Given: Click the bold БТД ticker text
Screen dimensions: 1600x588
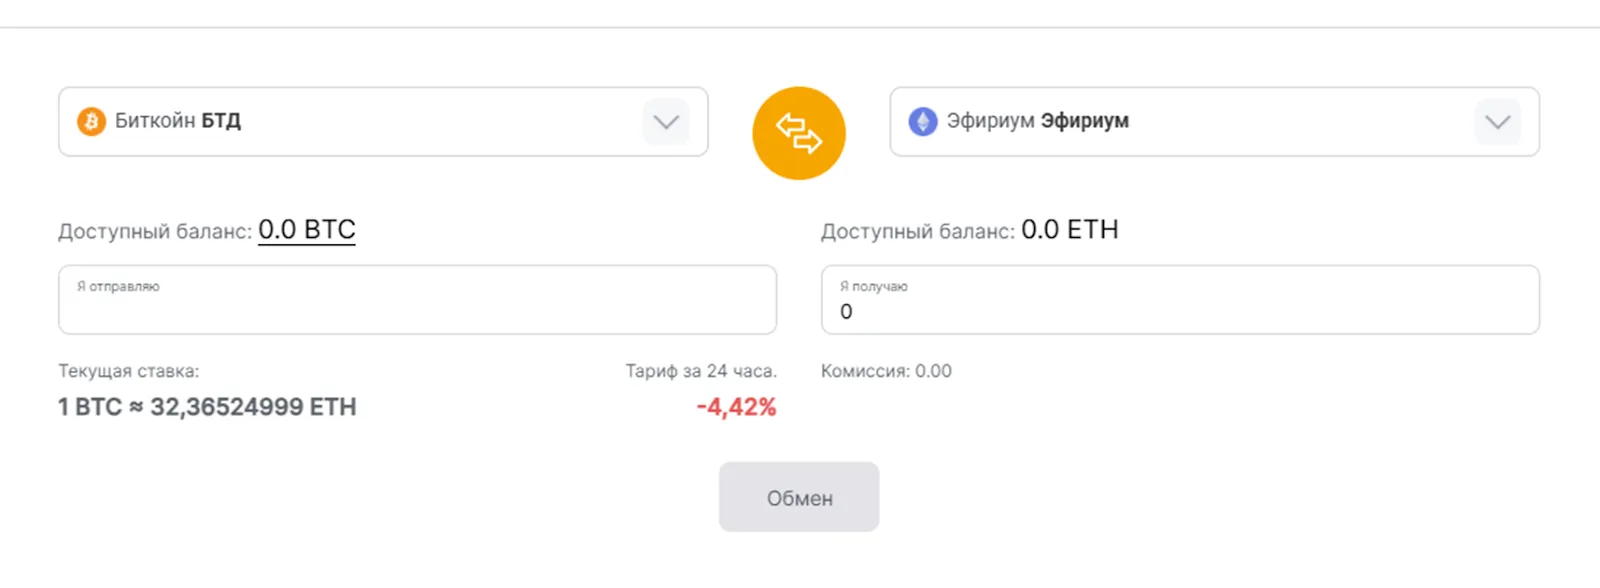Looking at the screenshot, I should coord(221,121).
